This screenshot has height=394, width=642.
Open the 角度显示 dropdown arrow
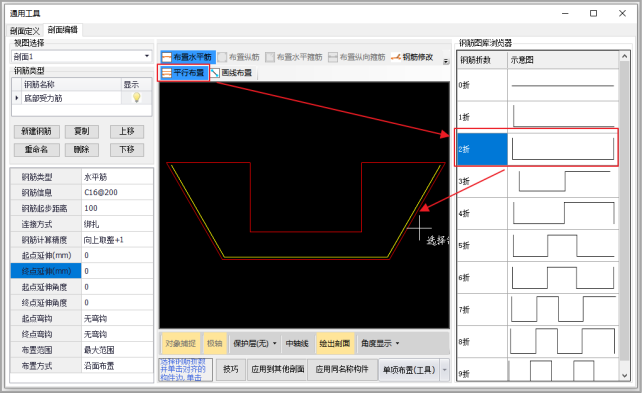(397, 343)
